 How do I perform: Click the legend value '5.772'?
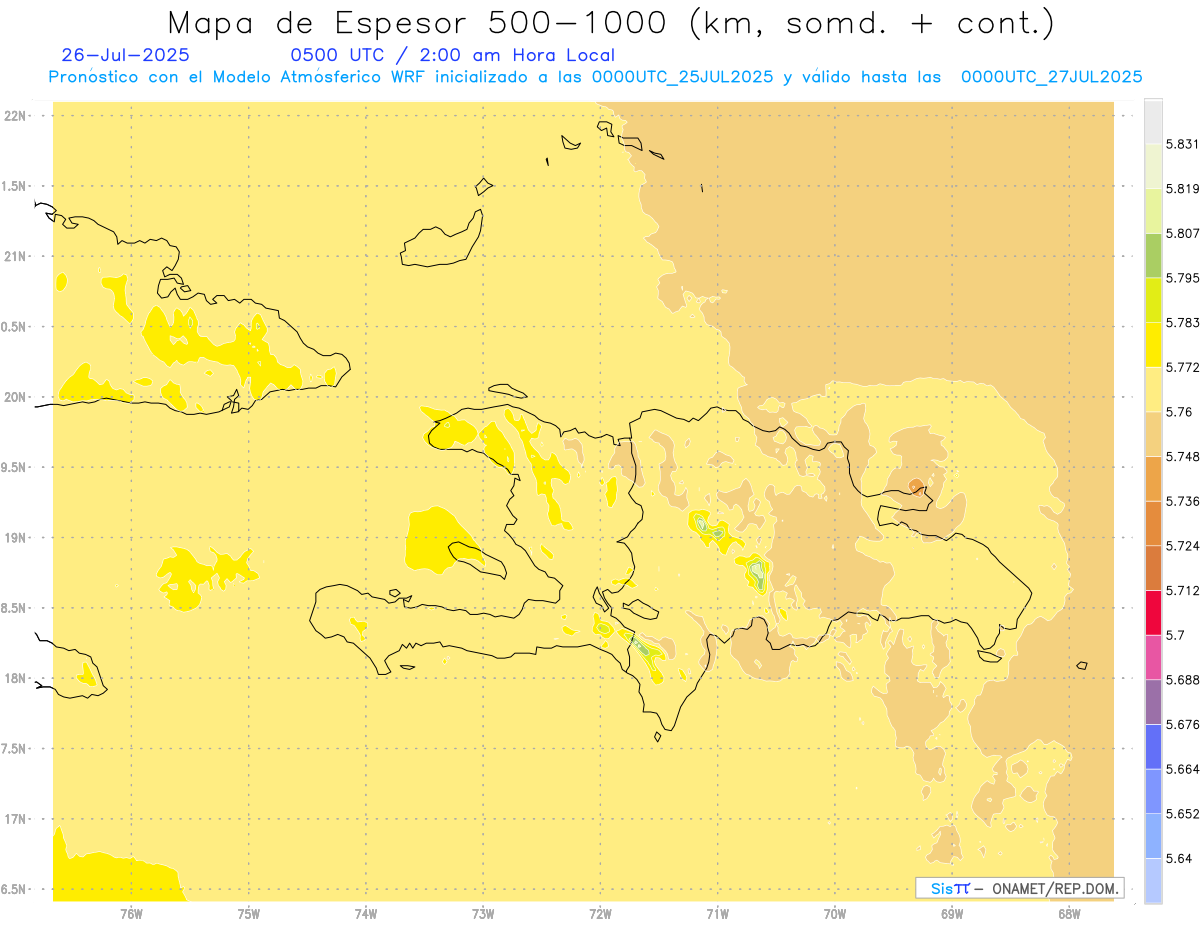pyautogui.click(x=1182, y=367)
